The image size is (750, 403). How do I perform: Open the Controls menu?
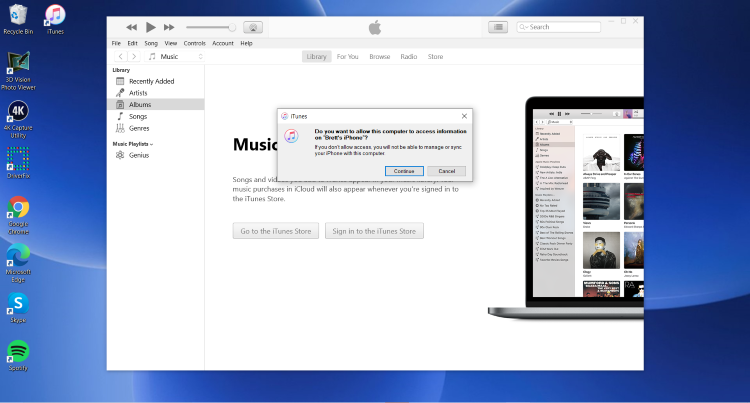[x=194, y=43]
